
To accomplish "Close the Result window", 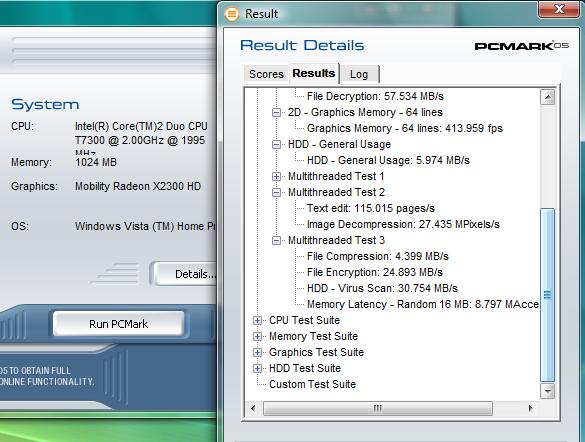I will coord(560,9).
